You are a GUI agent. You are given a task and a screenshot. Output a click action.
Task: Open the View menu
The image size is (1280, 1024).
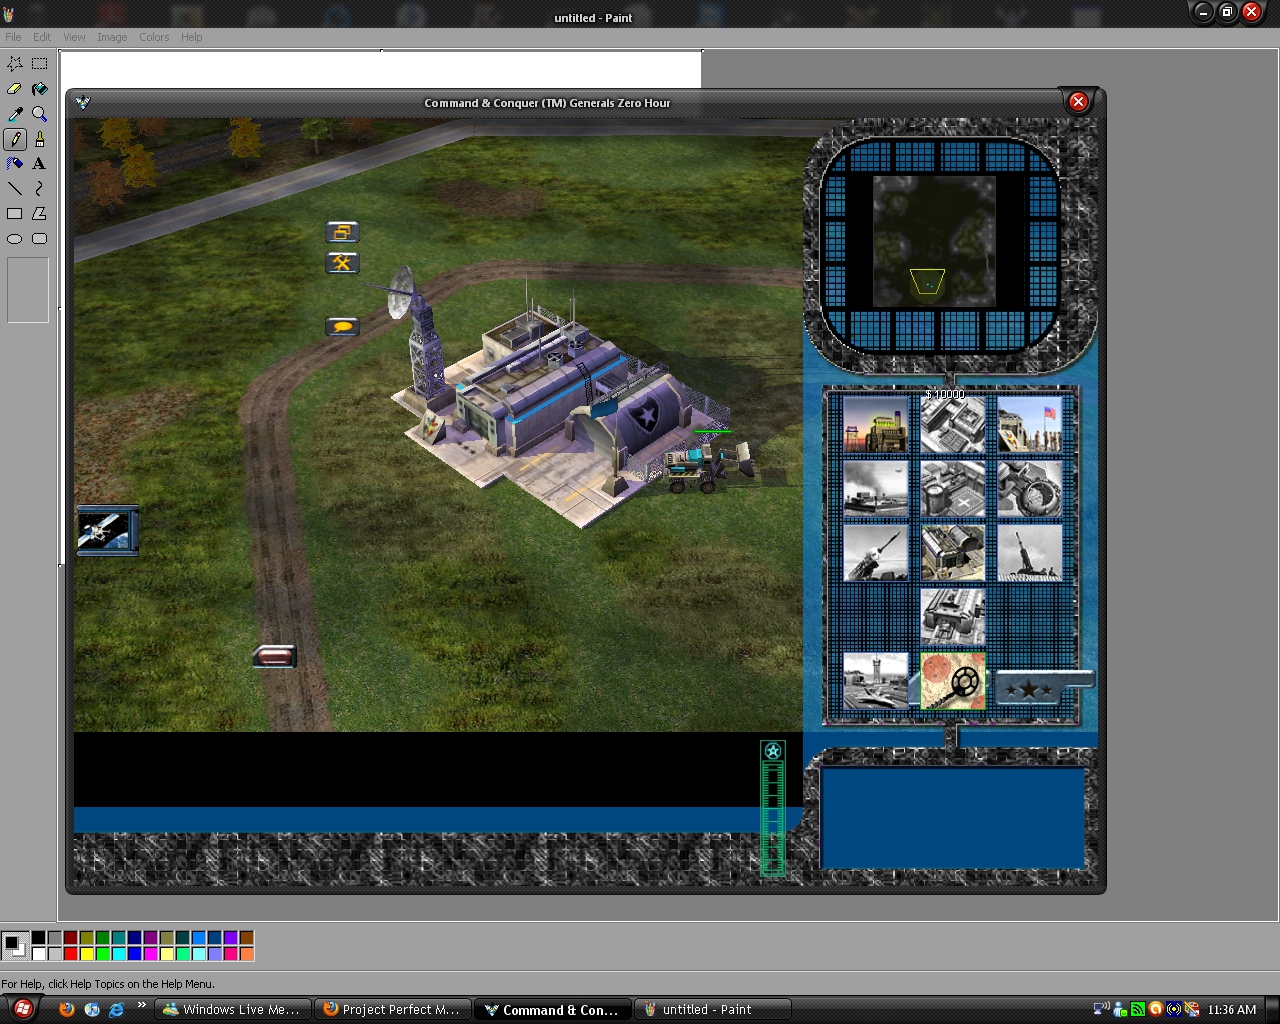click(74, 37)
